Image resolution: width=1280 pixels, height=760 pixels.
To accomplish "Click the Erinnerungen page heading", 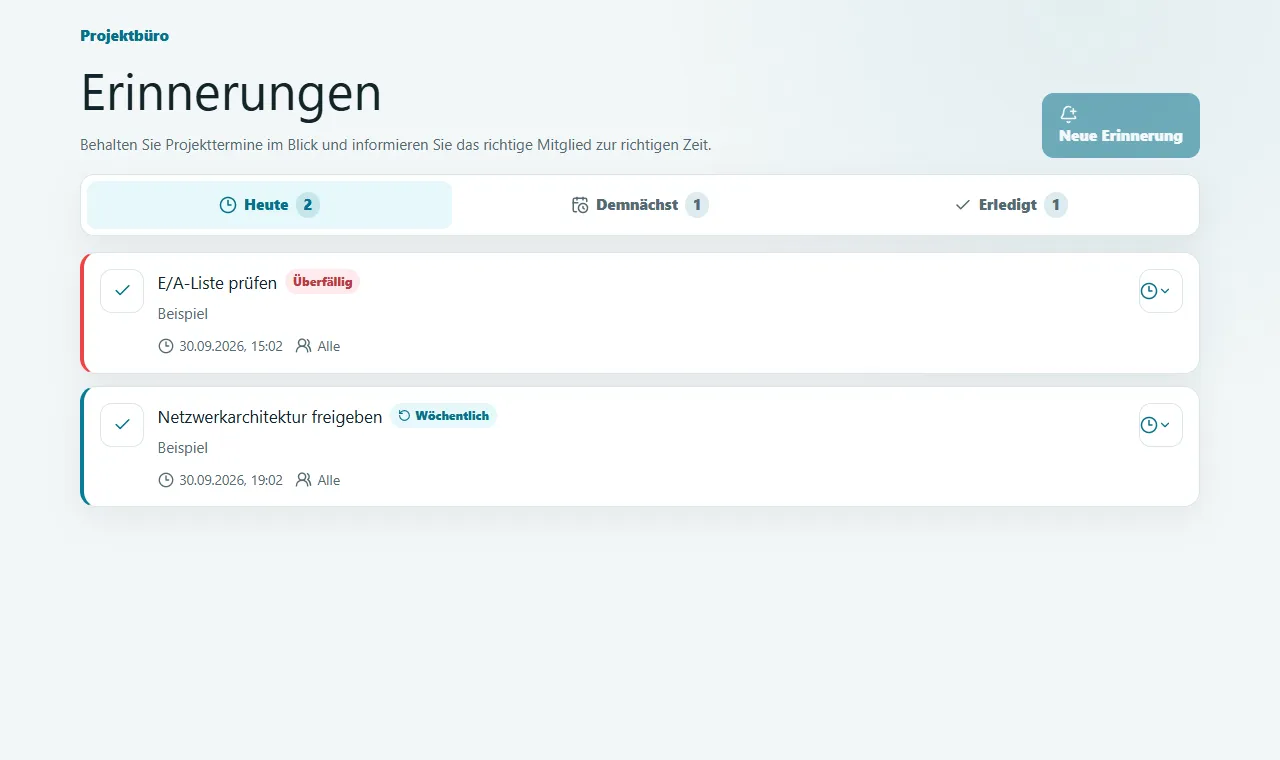I will (231, 93).
